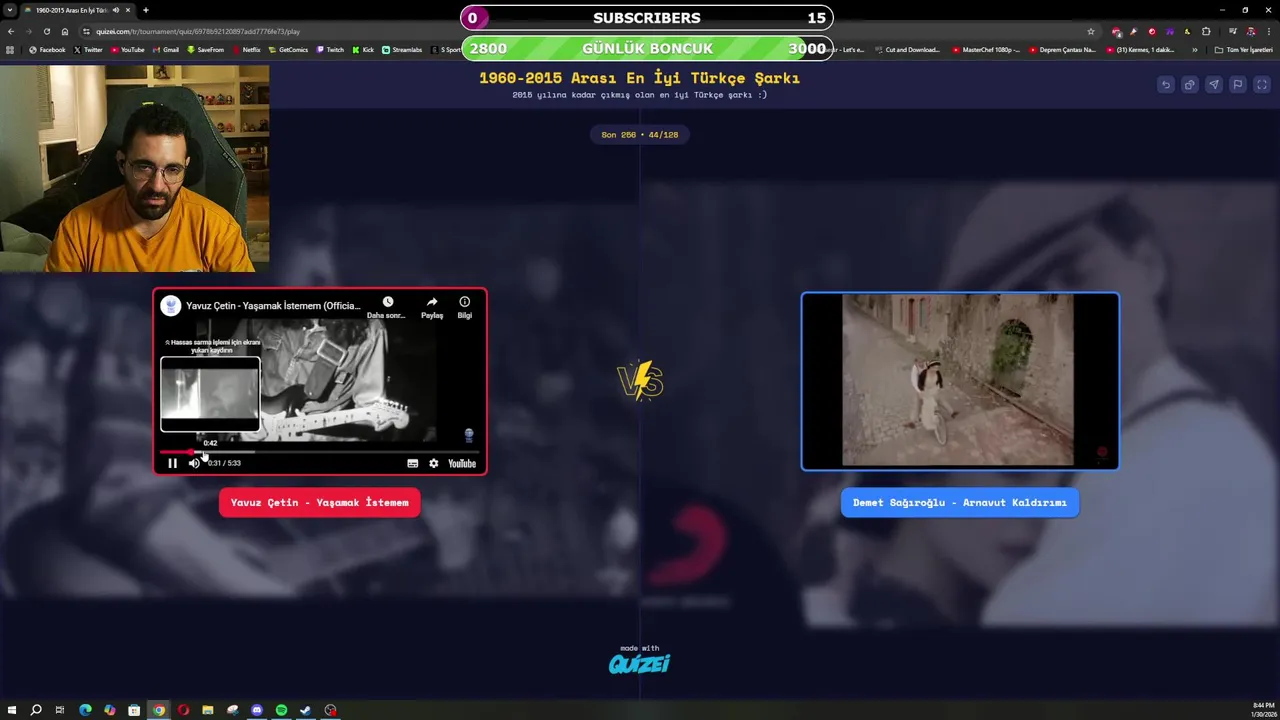Click the Quizei logo at page bottom
Image resolution: width=1280 pixels, height=720 pixels.
click(640, 663)
